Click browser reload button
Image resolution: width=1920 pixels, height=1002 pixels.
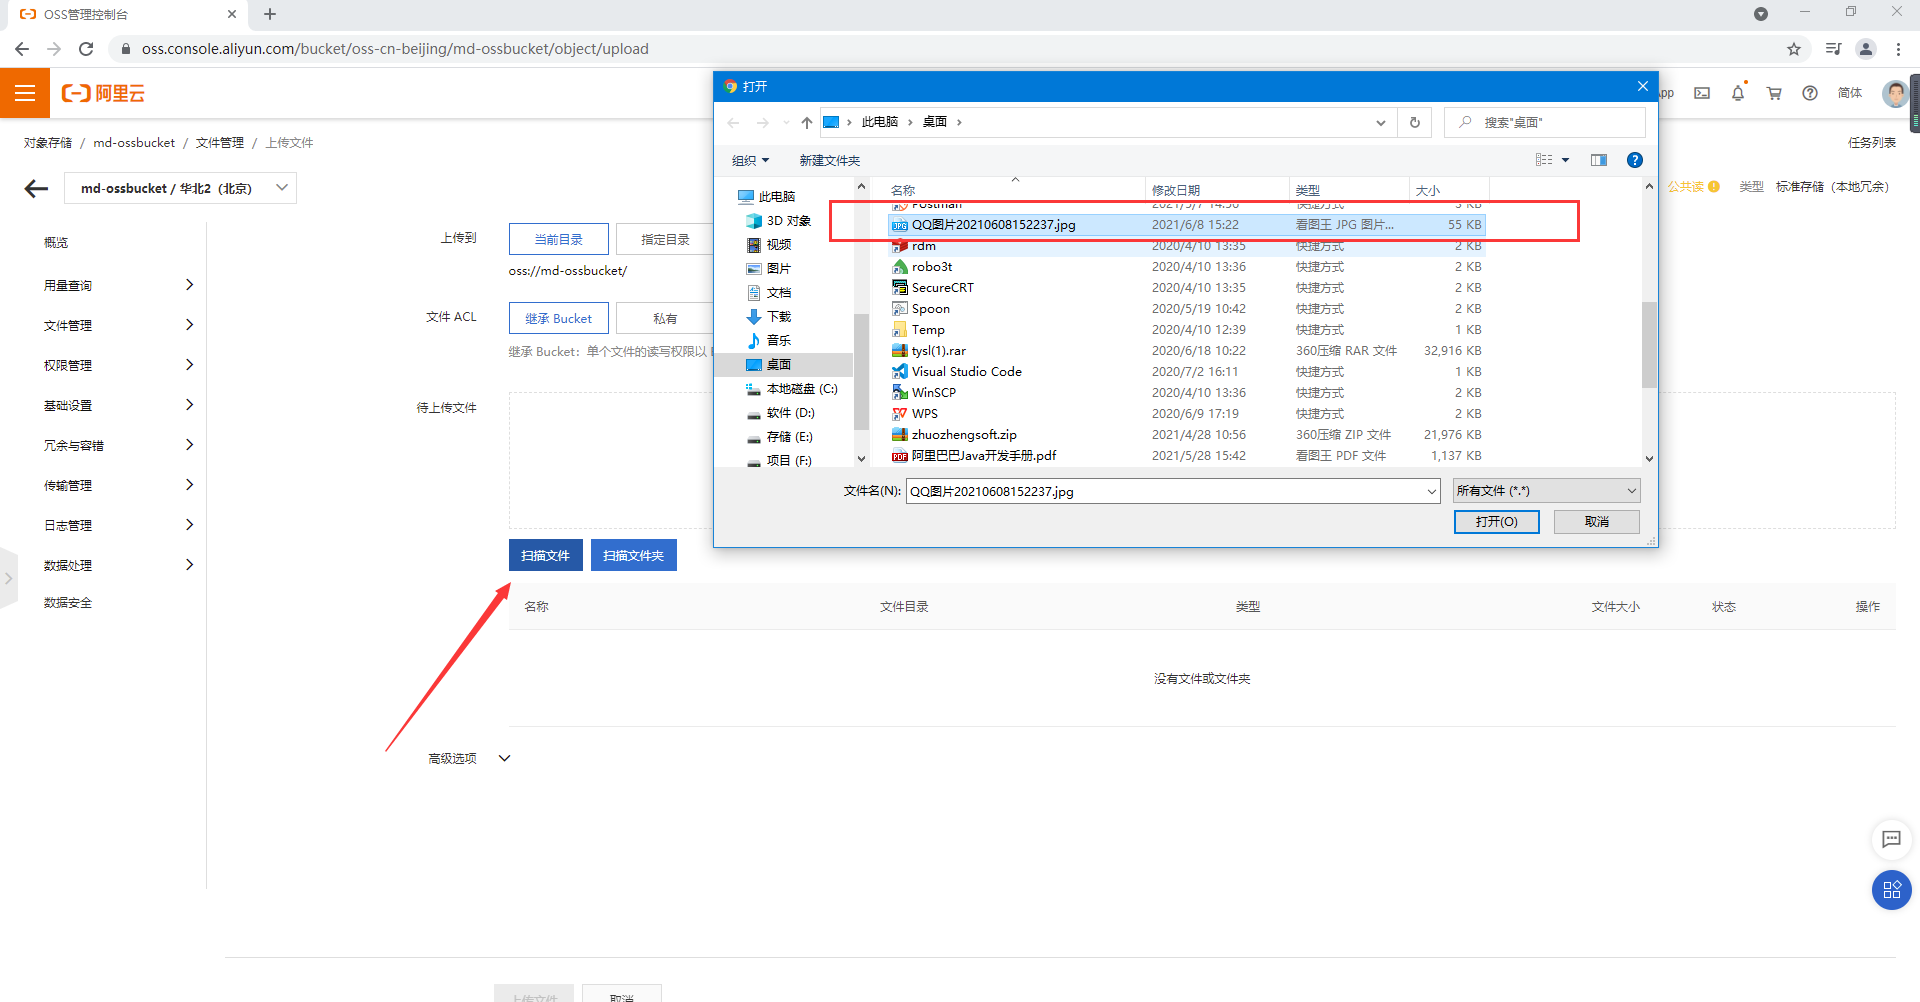86,49
